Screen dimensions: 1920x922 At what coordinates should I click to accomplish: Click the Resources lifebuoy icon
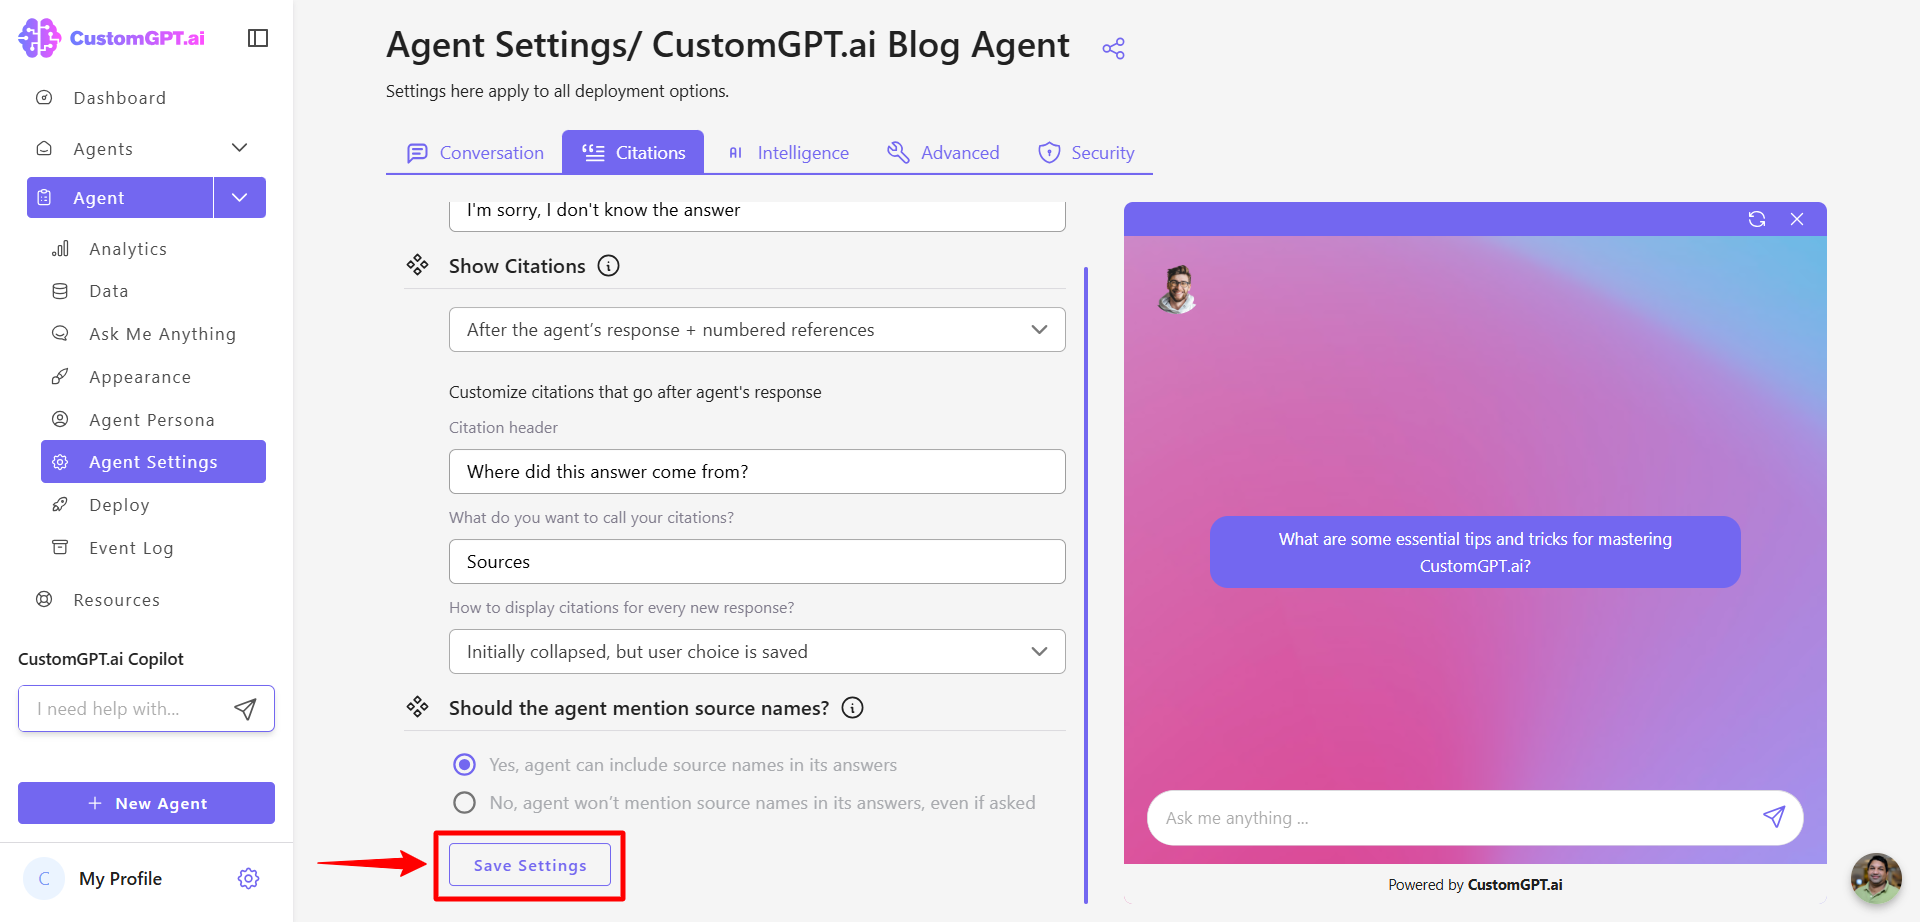[x=44, y=599]
